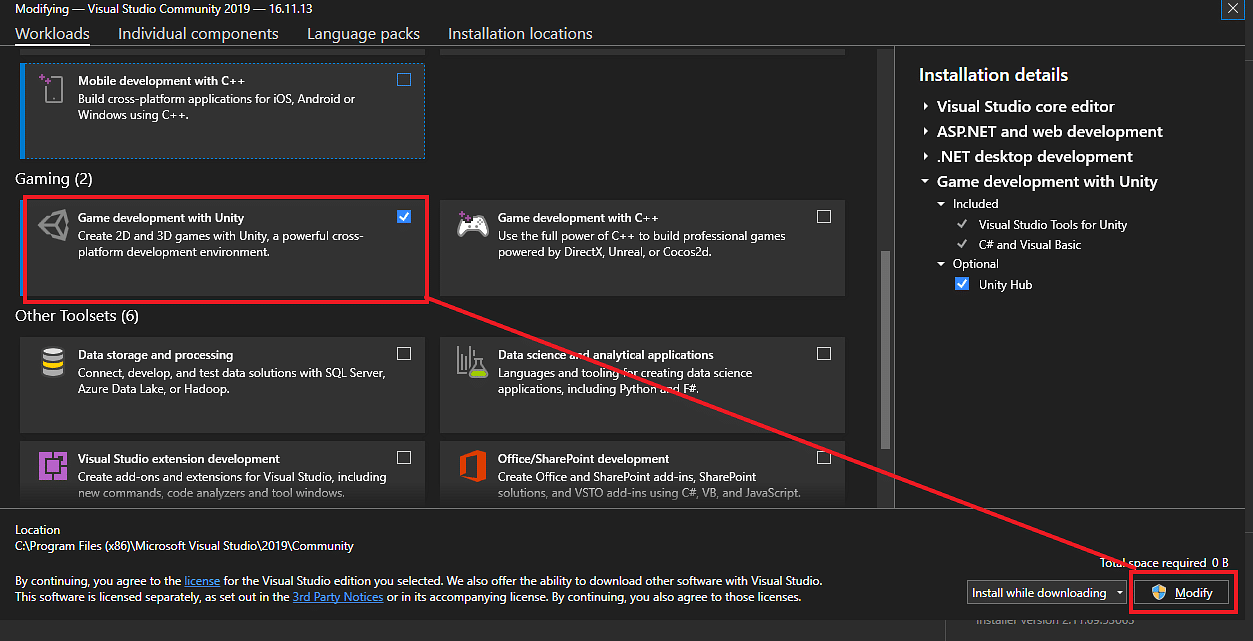Screen dimensions: 1253x641
Task: Click the Unity cube icon
Action: [x=52, y=225]
